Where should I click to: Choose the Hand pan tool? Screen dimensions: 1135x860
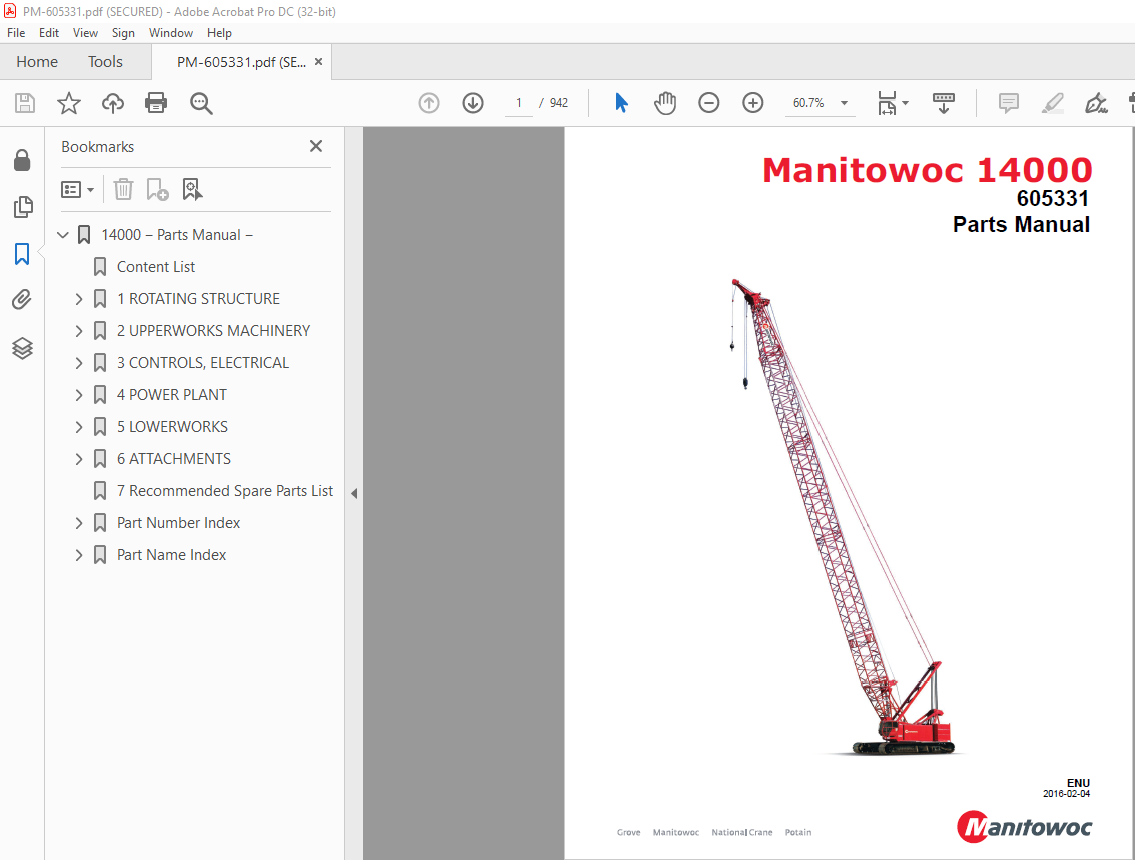(664, 103)
